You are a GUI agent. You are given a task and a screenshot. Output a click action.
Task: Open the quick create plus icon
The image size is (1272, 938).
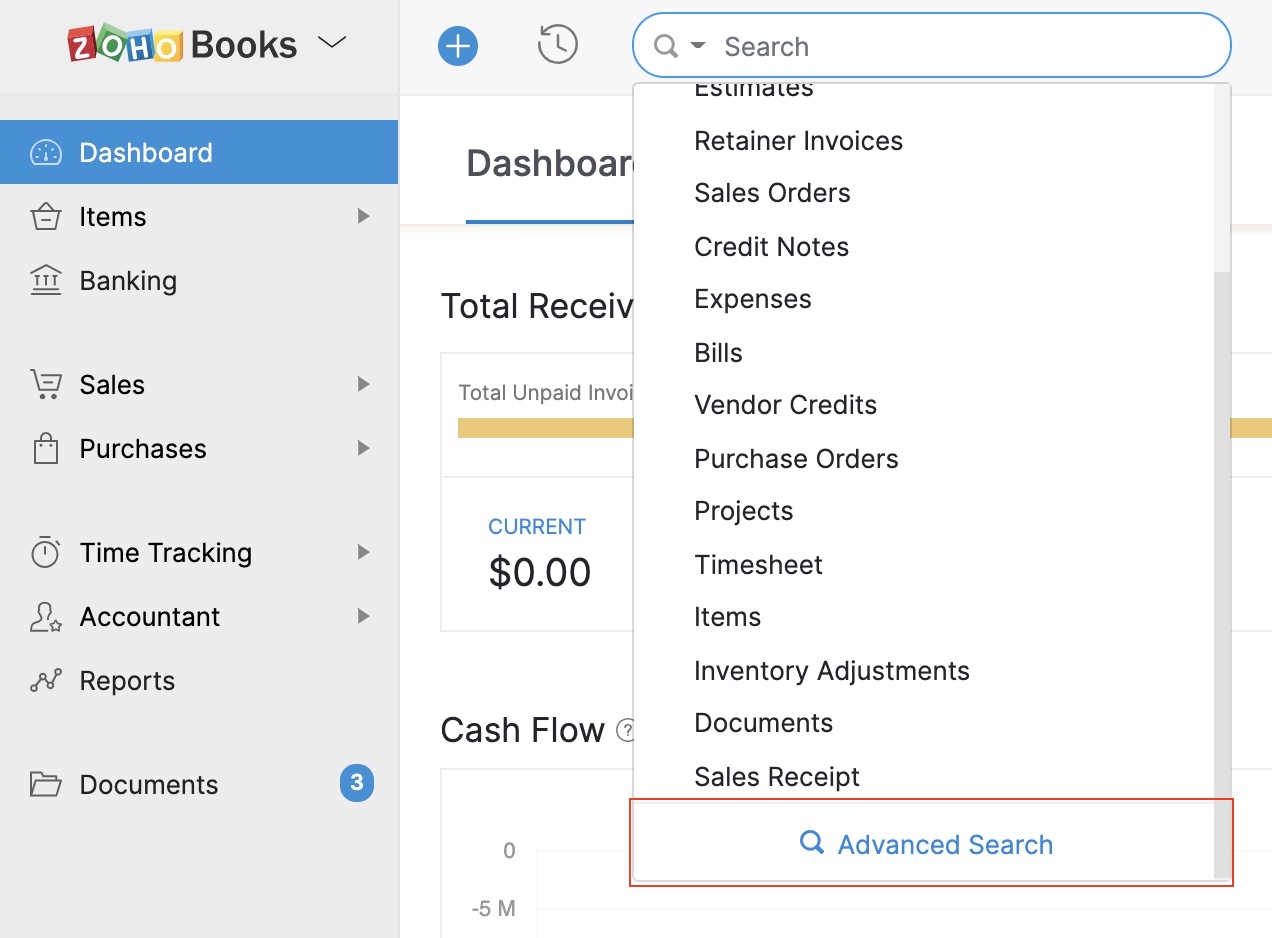point(457,45)
